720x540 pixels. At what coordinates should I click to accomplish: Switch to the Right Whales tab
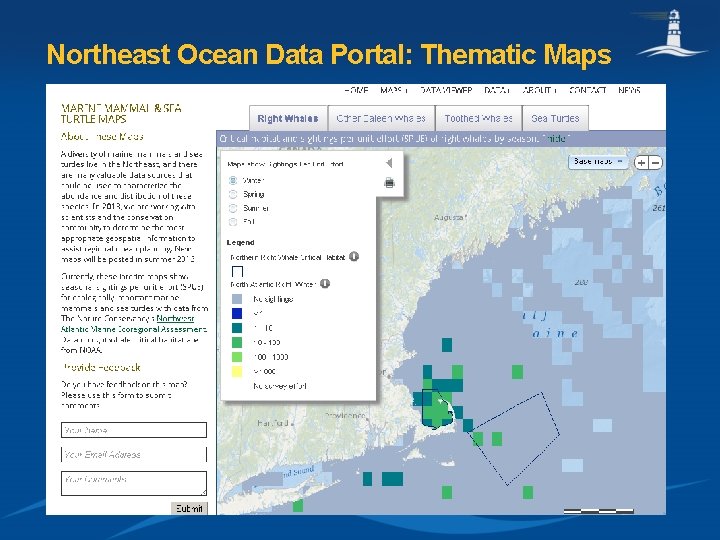(288, 118)
